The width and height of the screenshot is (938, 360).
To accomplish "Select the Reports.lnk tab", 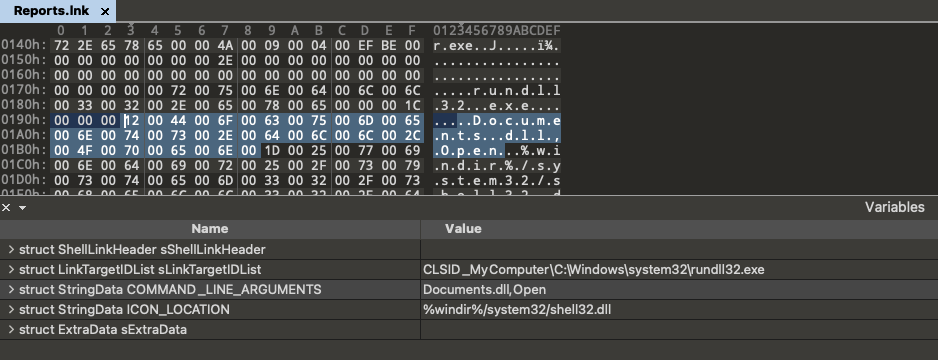I will click(x=57, y=11).
